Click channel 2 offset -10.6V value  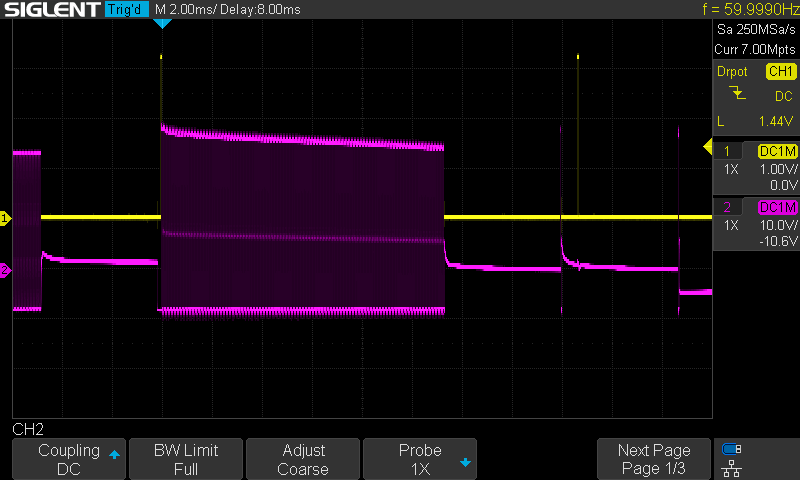tap(779, 241)
